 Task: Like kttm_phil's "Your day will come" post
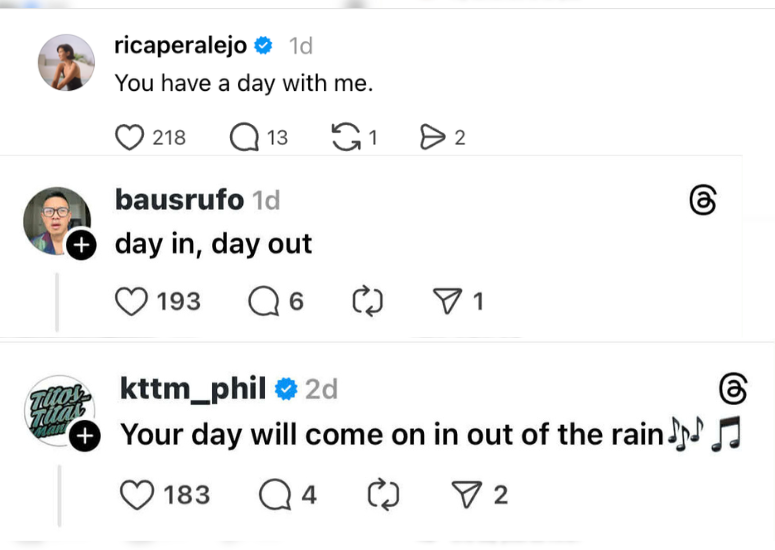coord(136,494)
